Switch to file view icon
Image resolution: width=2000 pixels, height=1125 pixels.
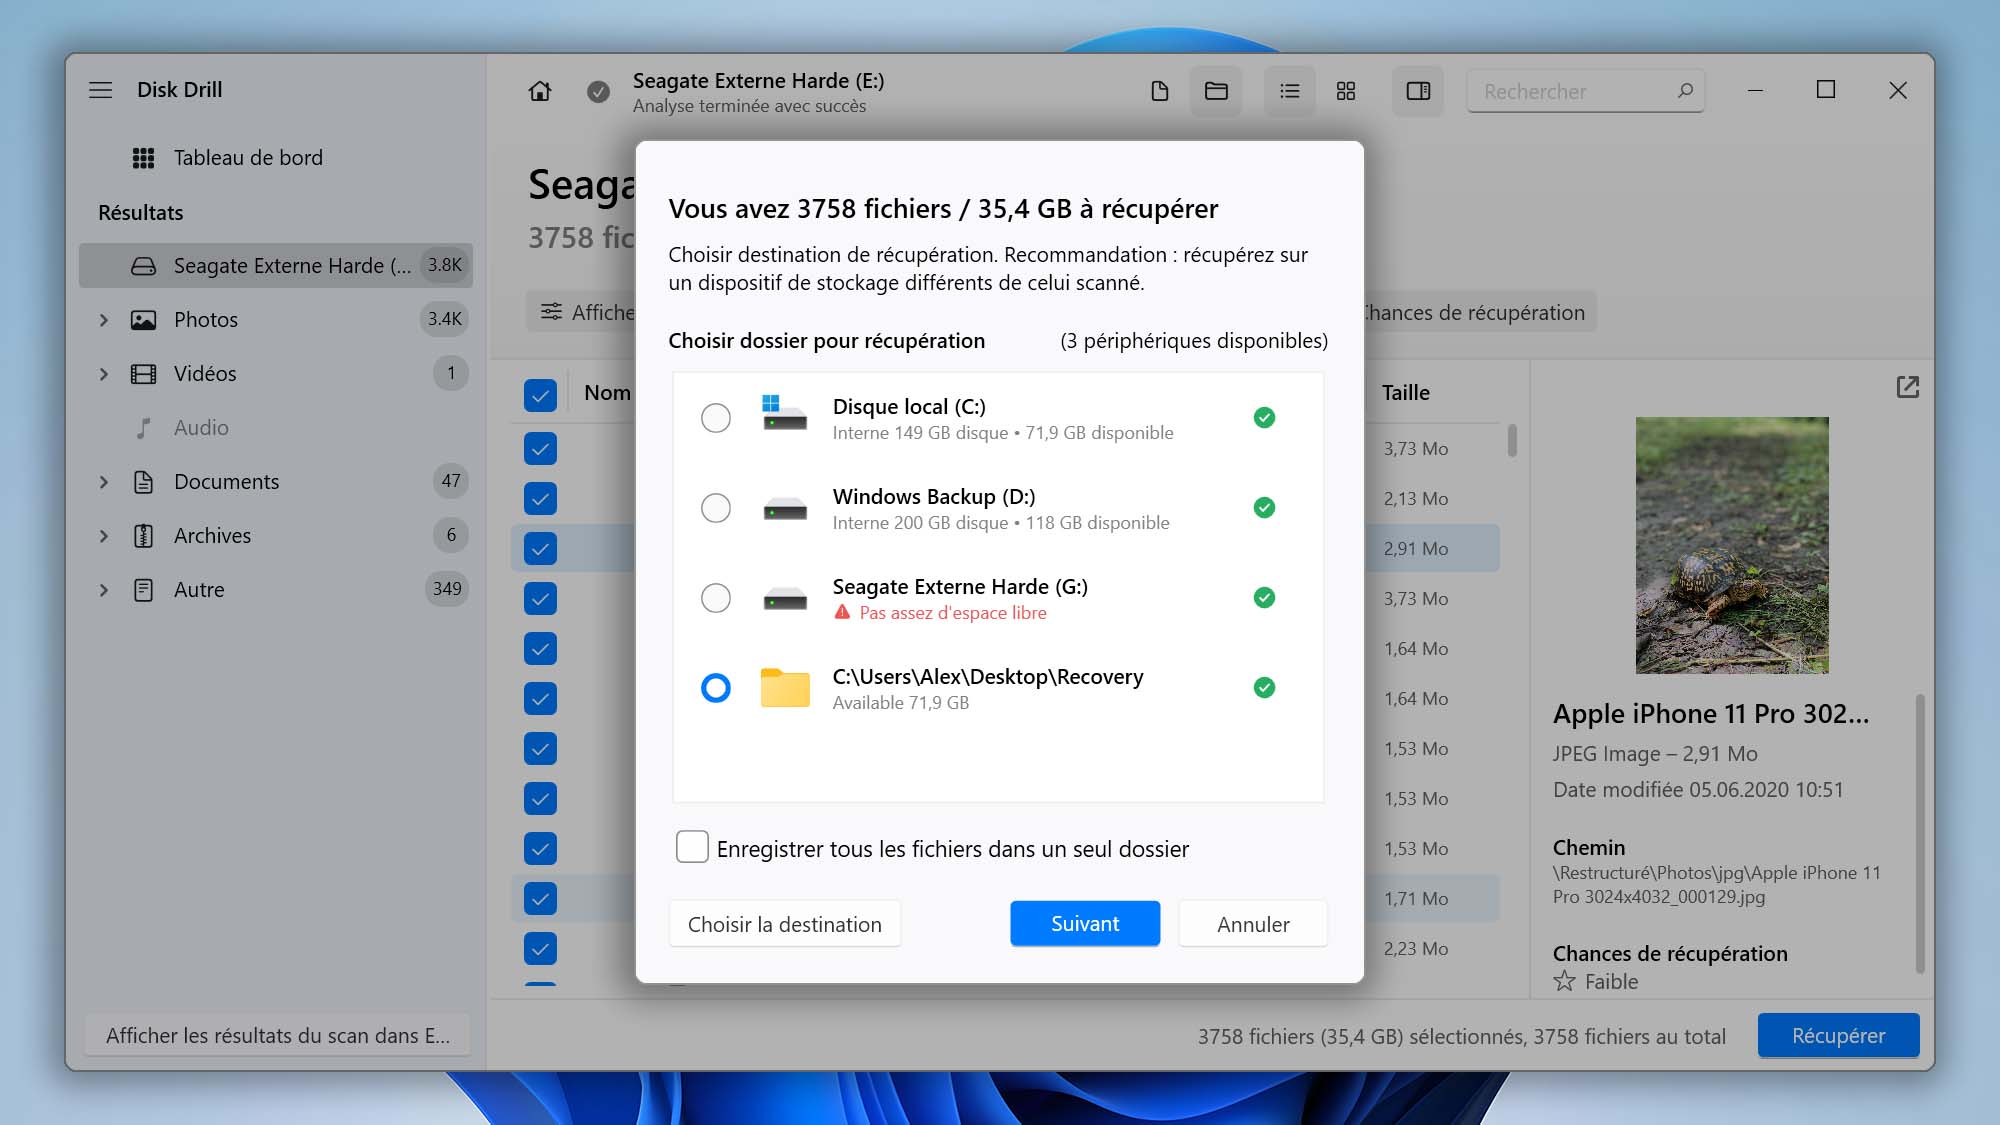(1160, 91)
